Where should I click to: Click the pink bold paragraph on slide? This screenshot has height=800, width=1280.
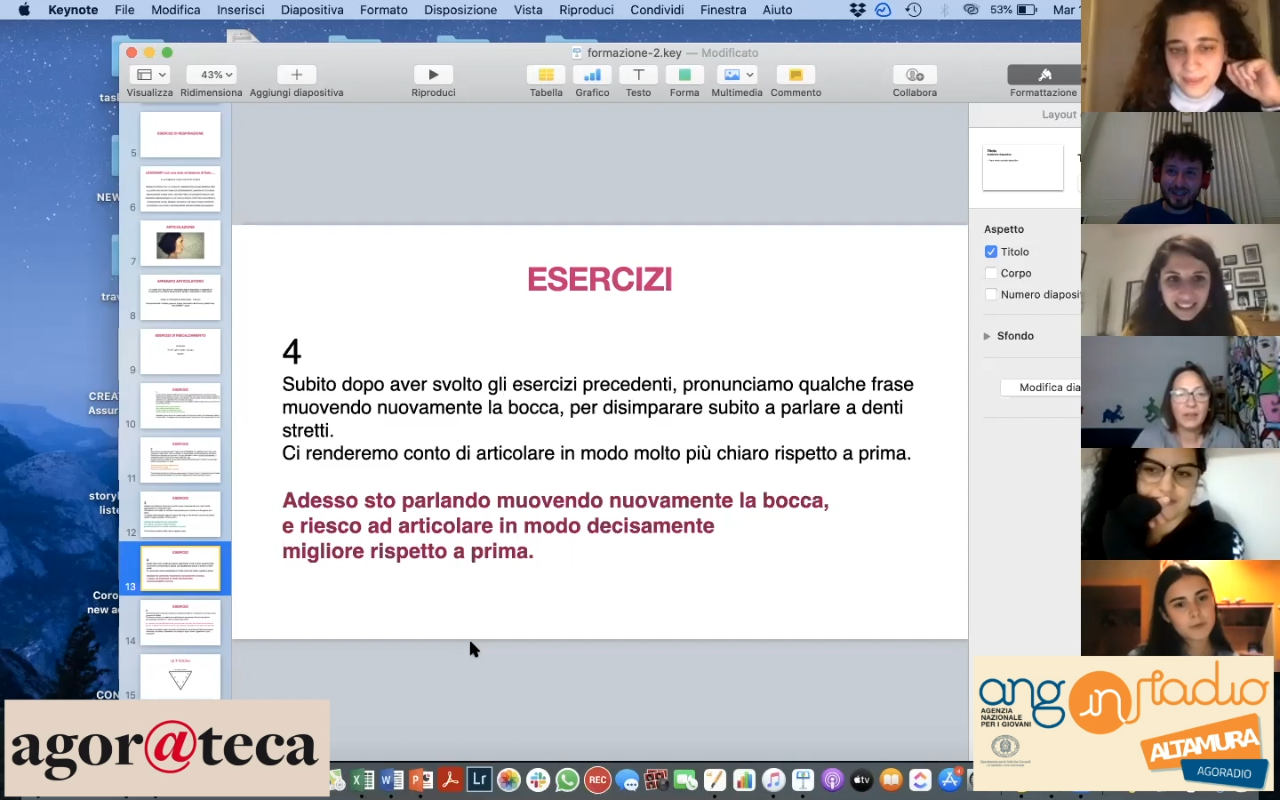pos(555,526)
